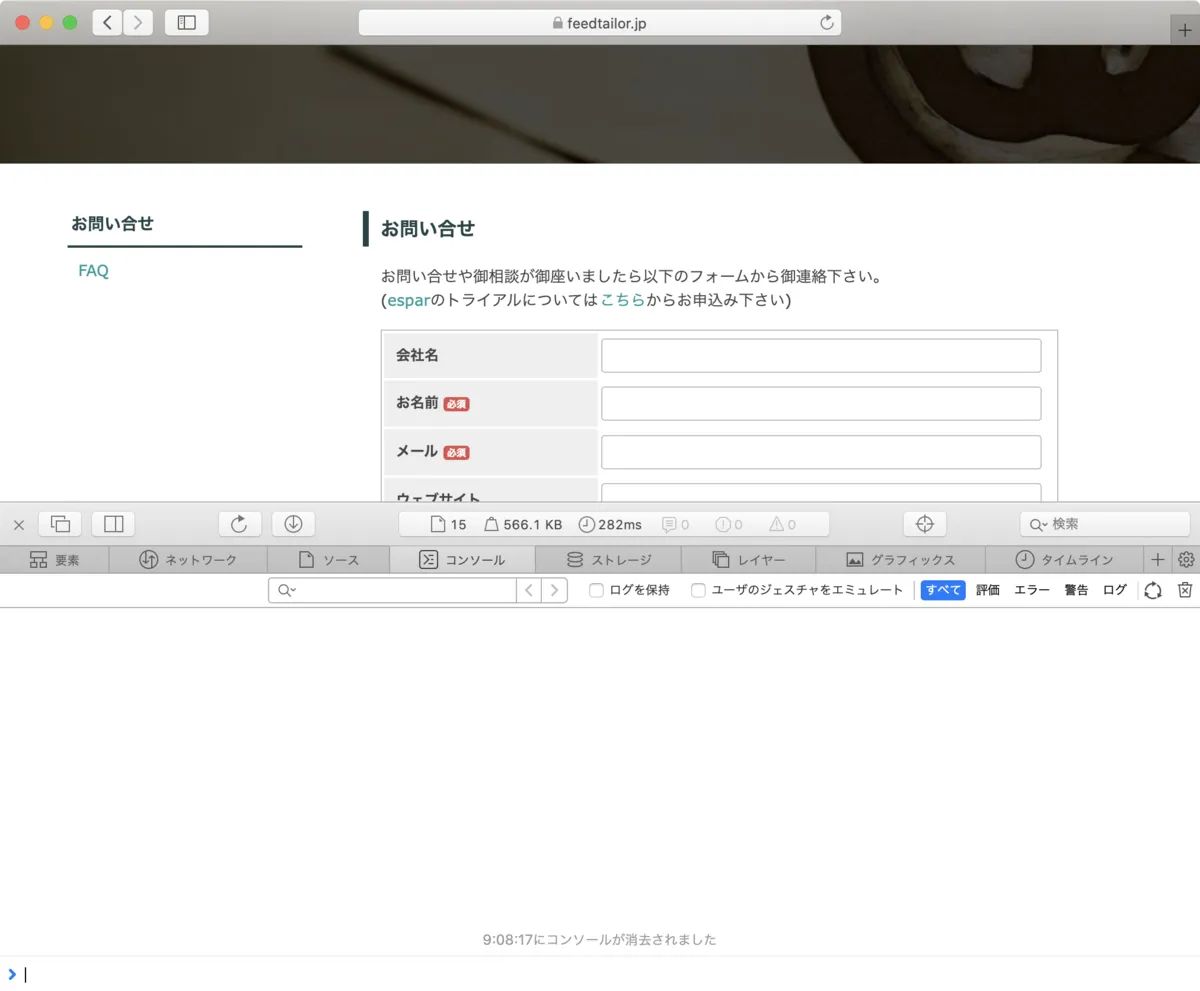Open the espar link in the page text

pos(408,300)
